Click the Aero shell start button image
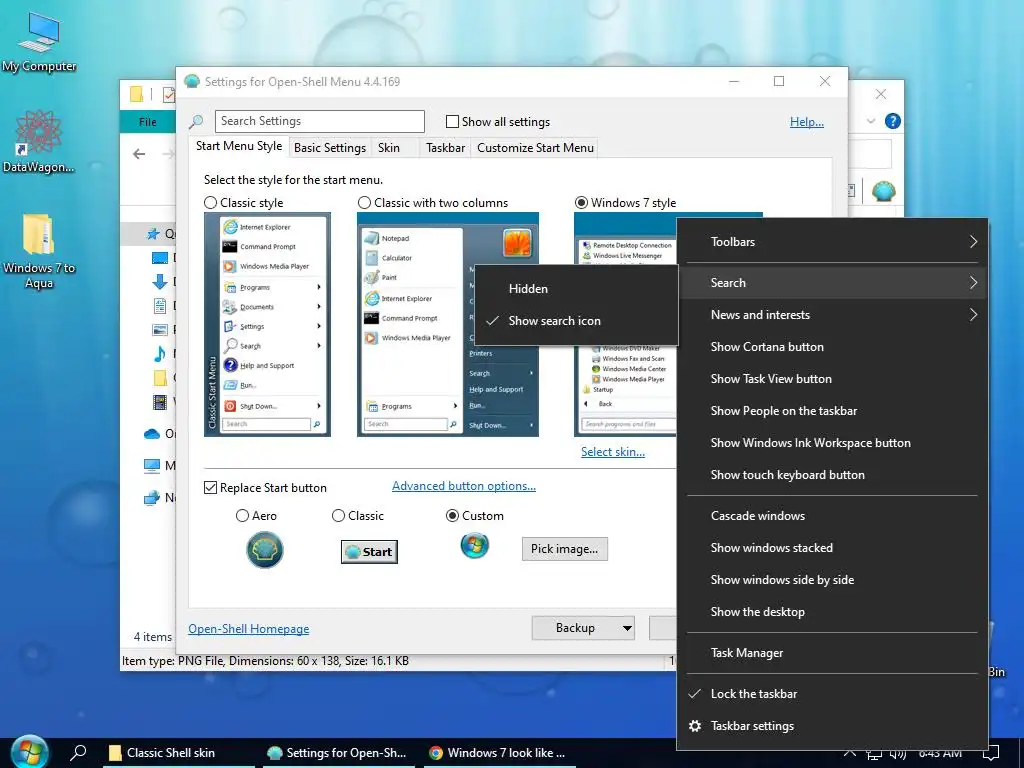Viewport: 1024px width, 768px height. pos(264,550)
